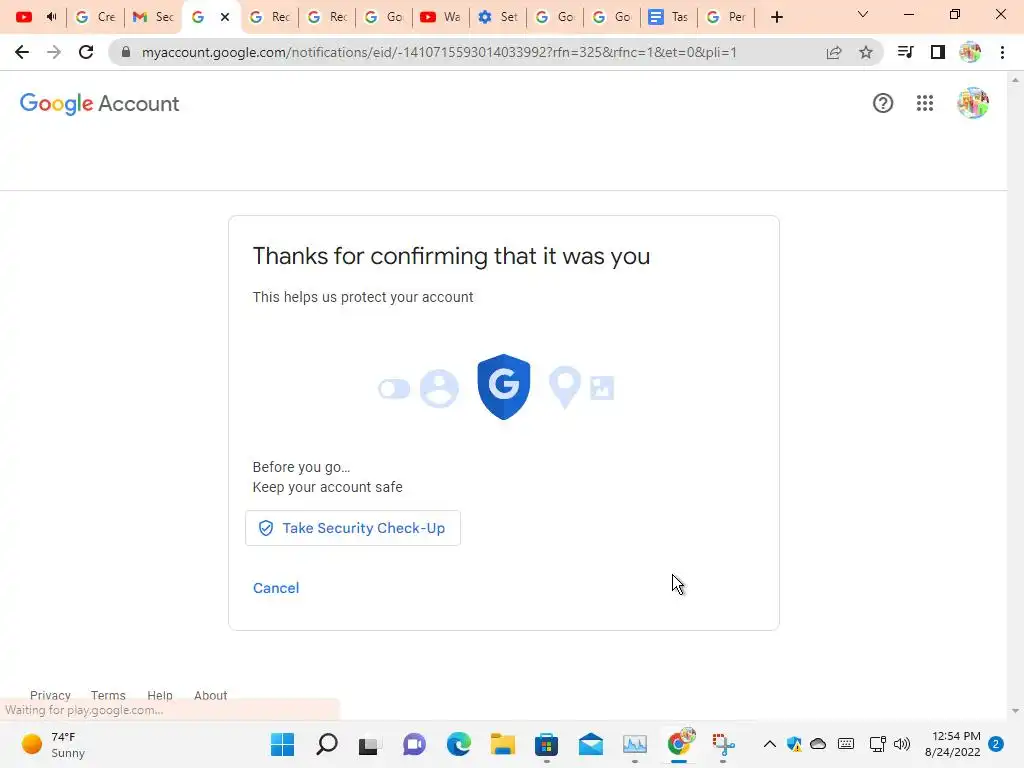Click the Take Security Check-Up button
1024x768 pixels.
(x=353, y=528)
